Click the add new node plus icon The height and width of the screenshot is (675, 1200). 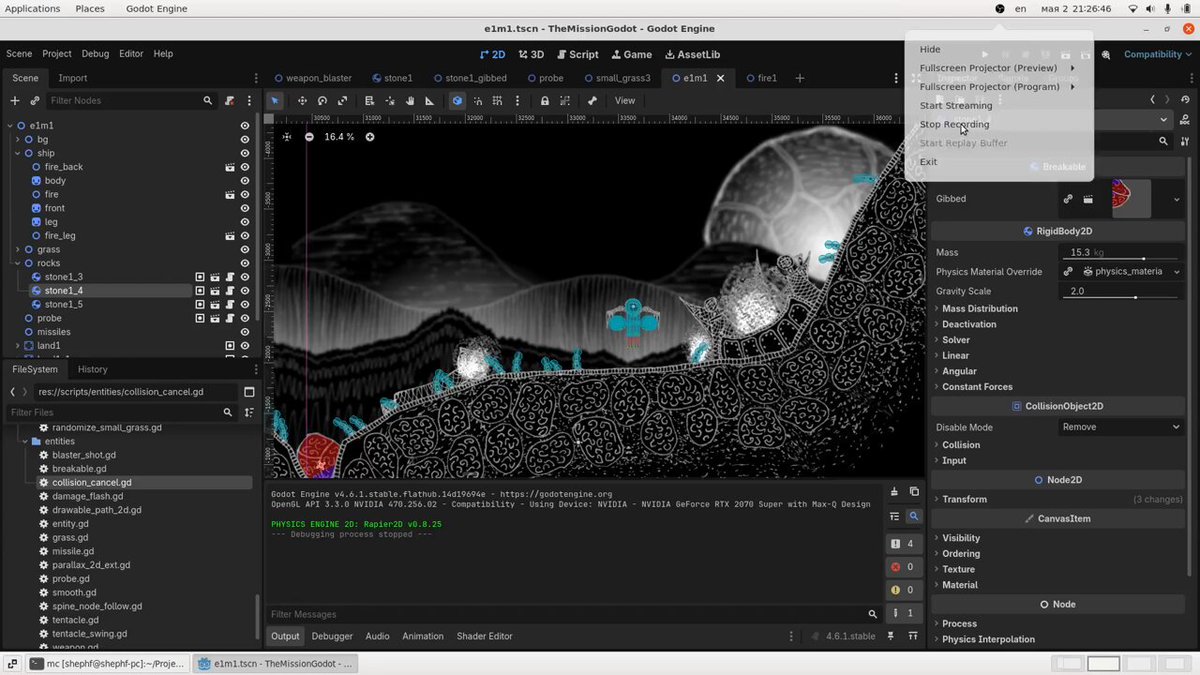(x=15, y=100)
